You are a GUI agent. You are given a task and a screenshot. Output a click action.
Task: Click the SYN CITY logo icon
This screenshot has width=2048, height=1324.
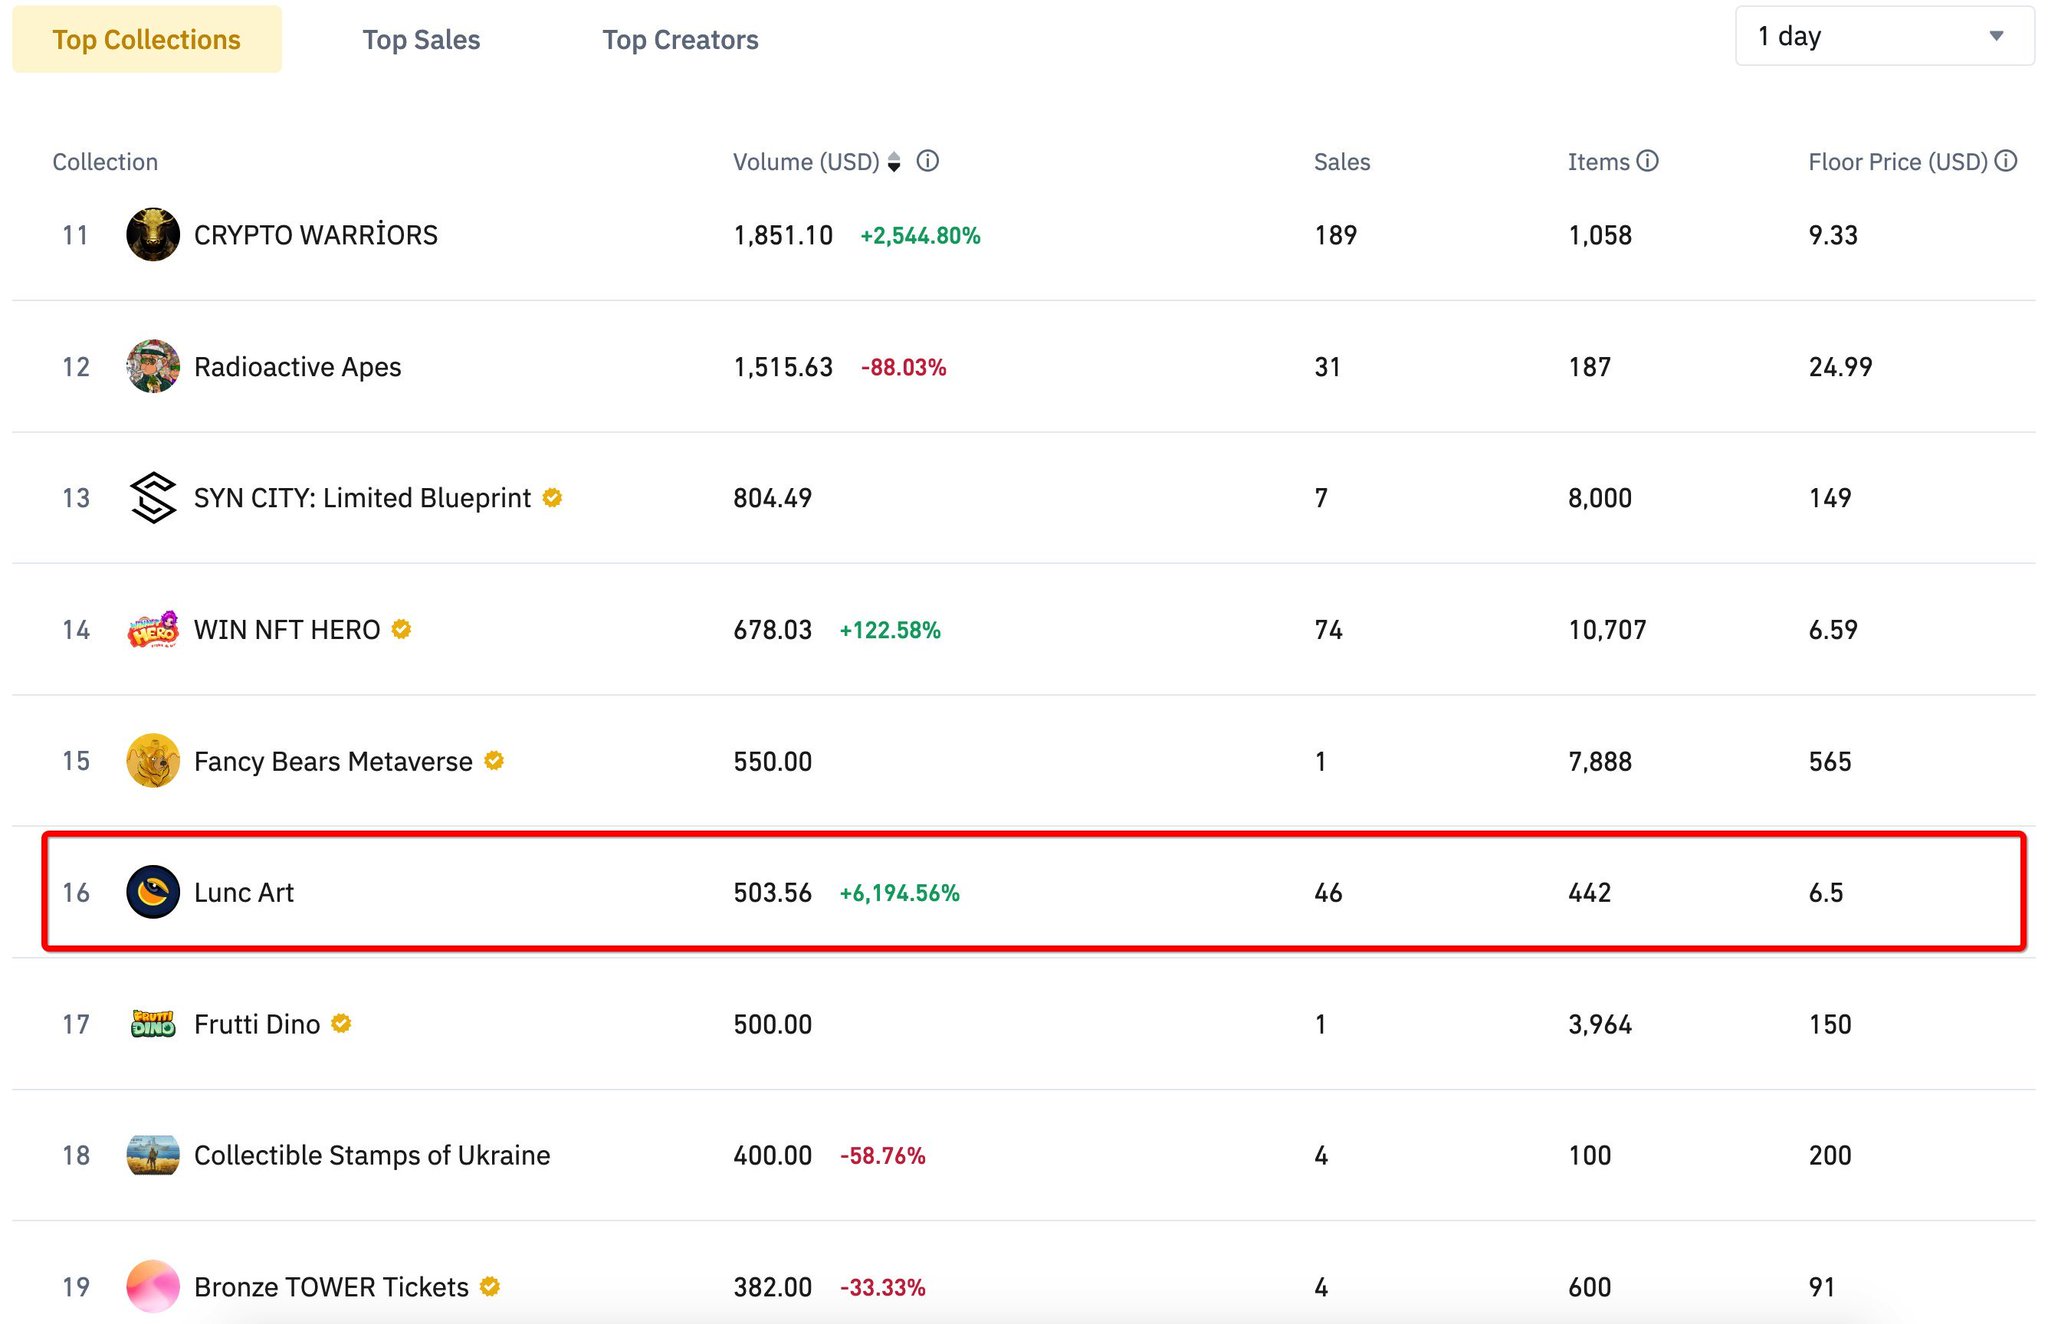click(153, 498)
